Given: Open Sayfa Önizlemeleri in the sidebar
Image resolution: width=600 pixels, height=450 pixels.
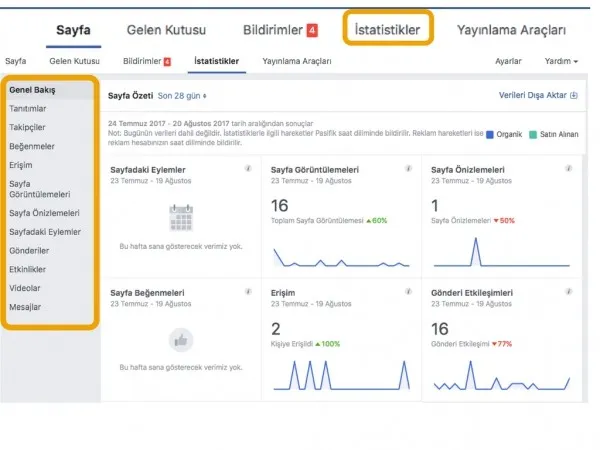Looking at the screenshot, I should [x=44, y=213].
